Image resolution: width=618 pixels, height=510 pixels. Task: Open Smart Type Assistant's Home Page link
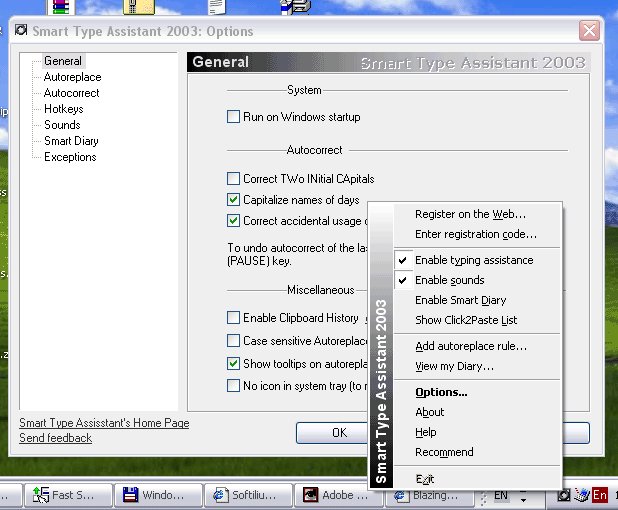coord(104,423)
